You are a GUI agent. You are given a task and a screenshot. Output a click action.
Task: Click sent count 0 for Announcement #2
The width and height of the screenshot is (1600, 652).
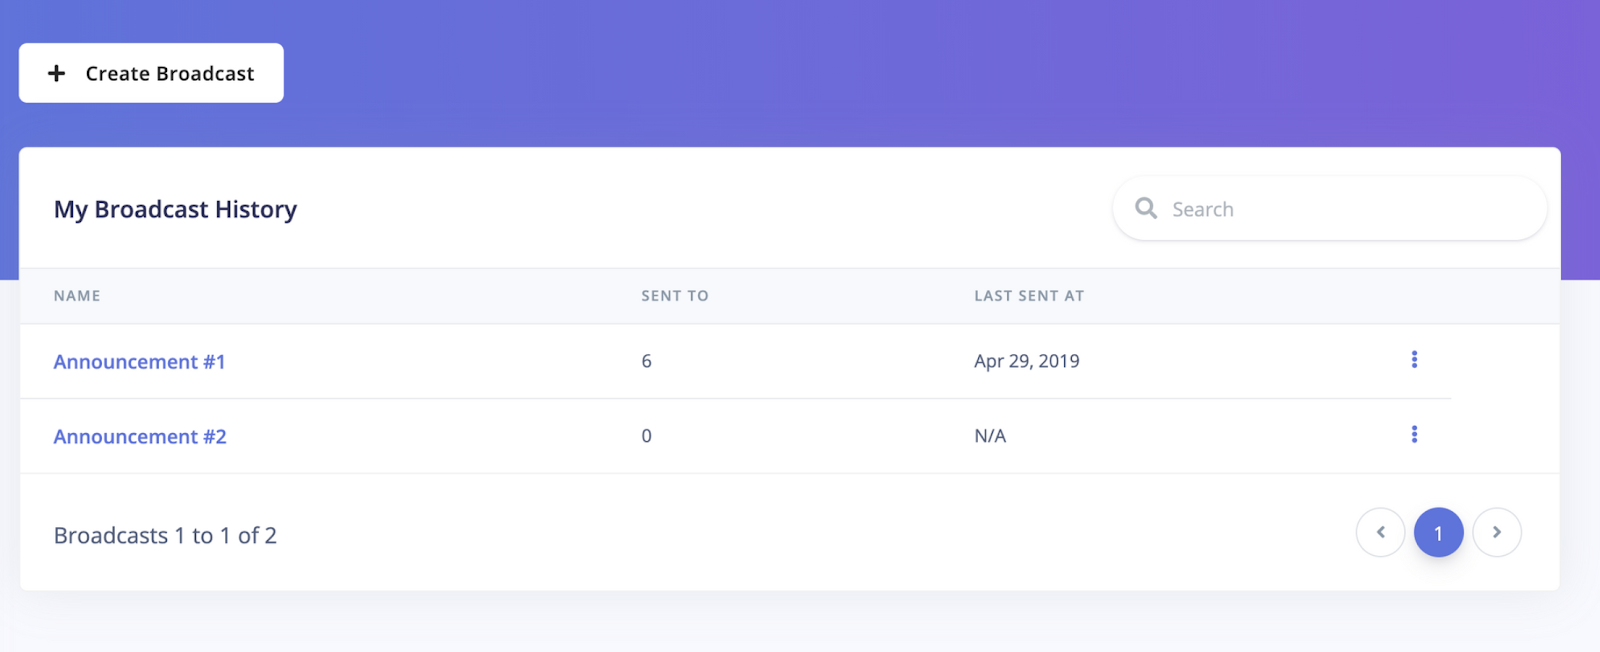[646, 436]
